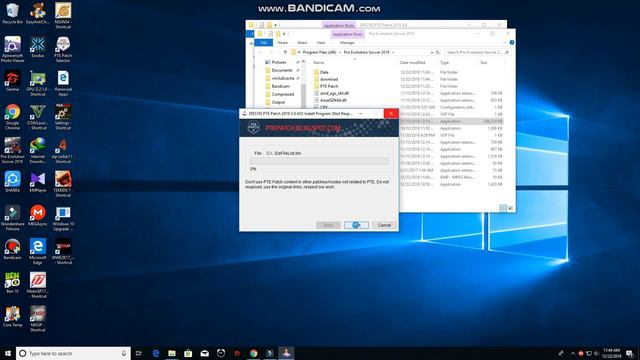Open the clock and date in system tray

coord(611,353)
